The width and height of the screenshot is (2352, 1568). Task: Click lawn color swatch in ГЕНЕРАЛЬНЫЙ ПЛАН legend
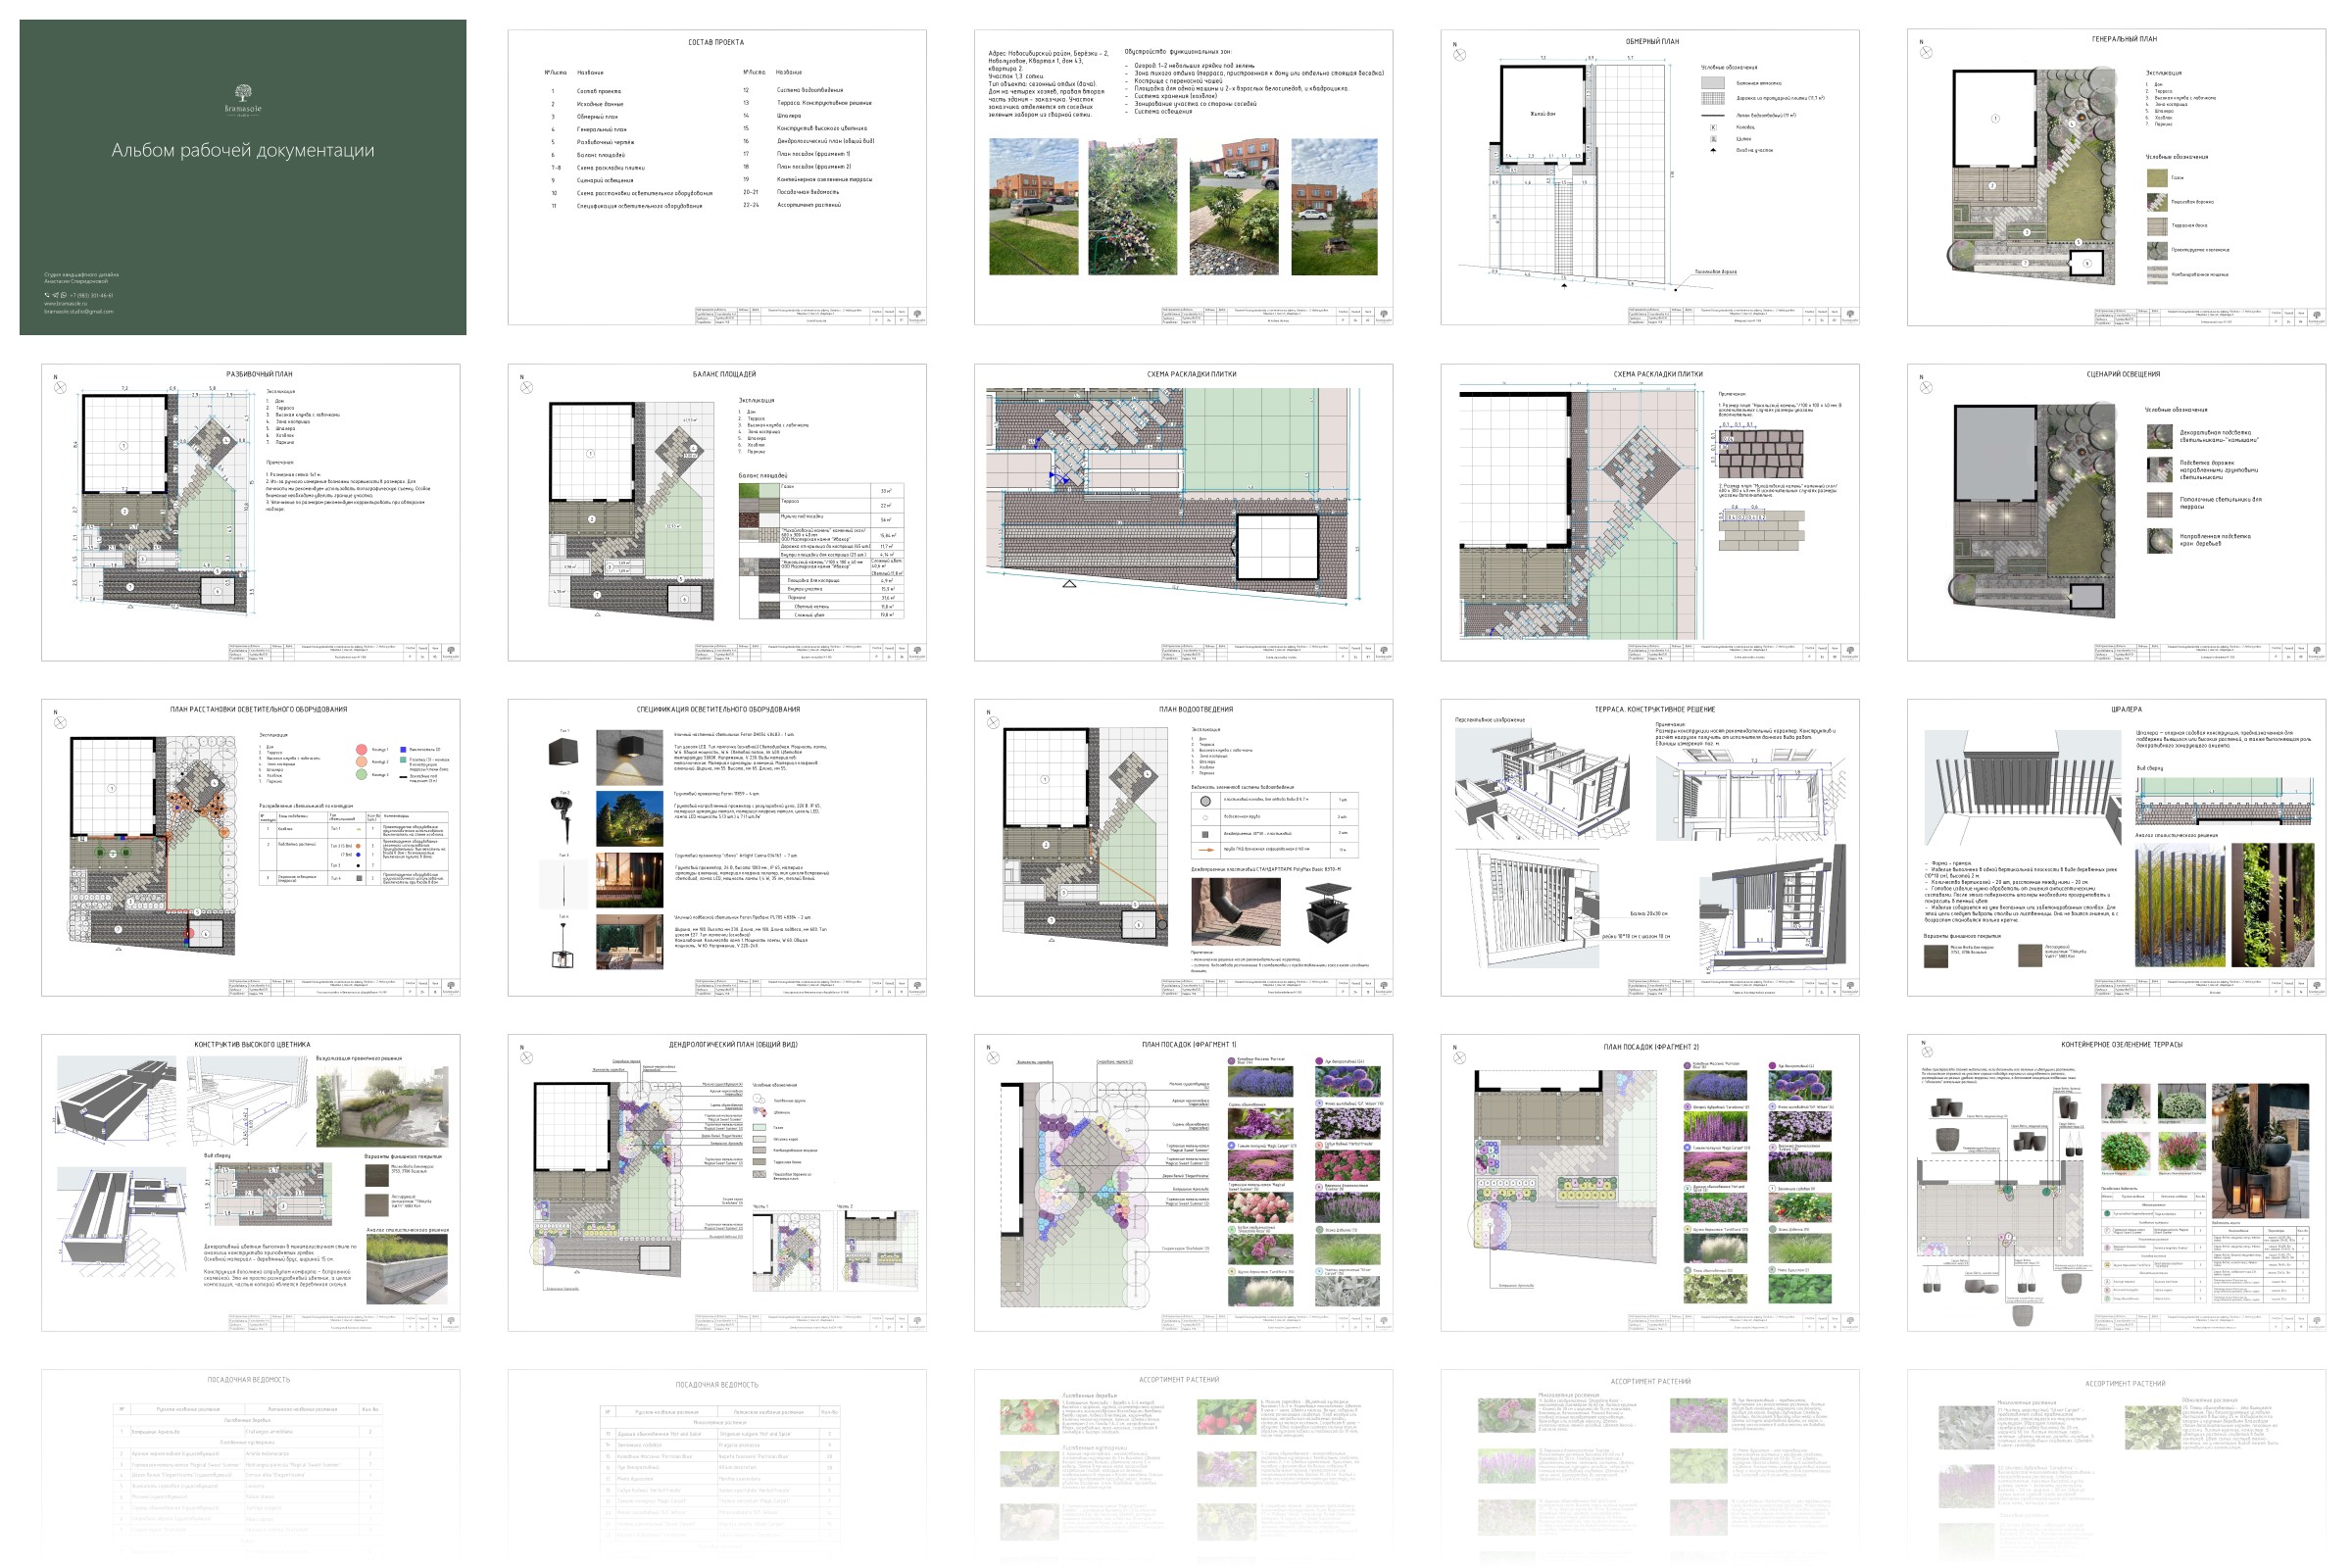pos(2157,178)
